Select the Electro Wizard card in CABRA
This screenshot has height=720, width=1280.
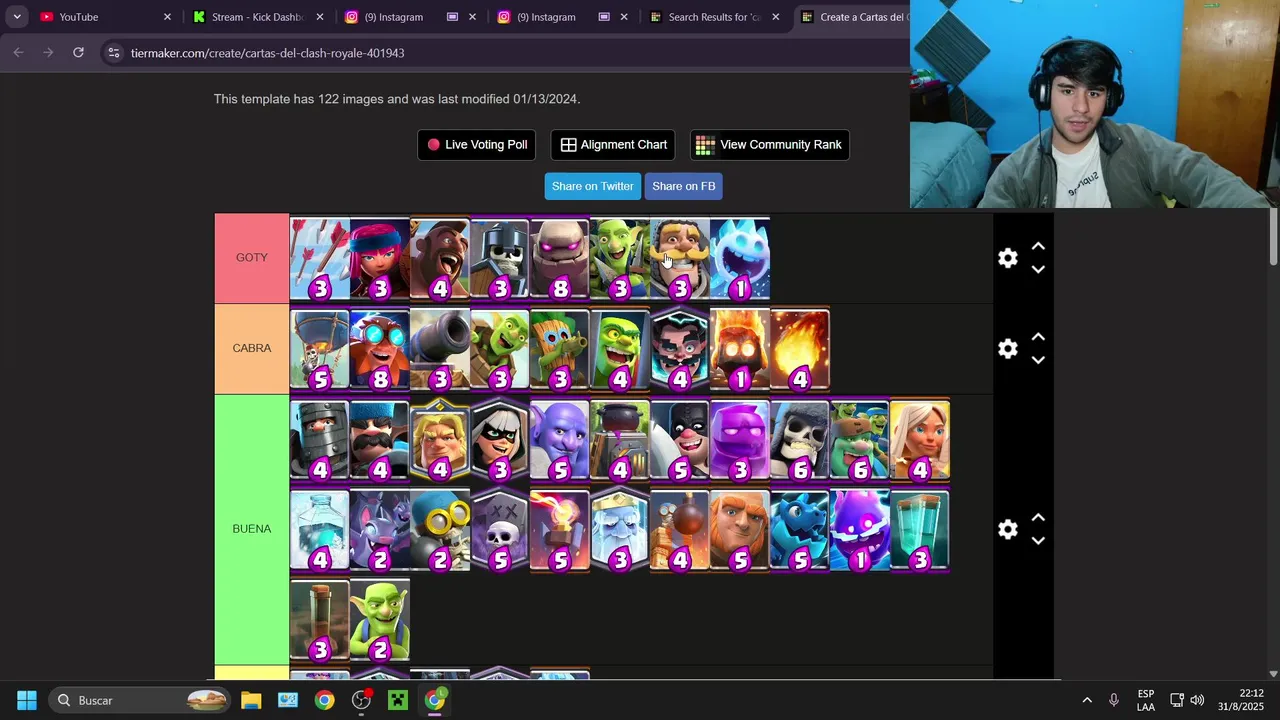point(680,349)
